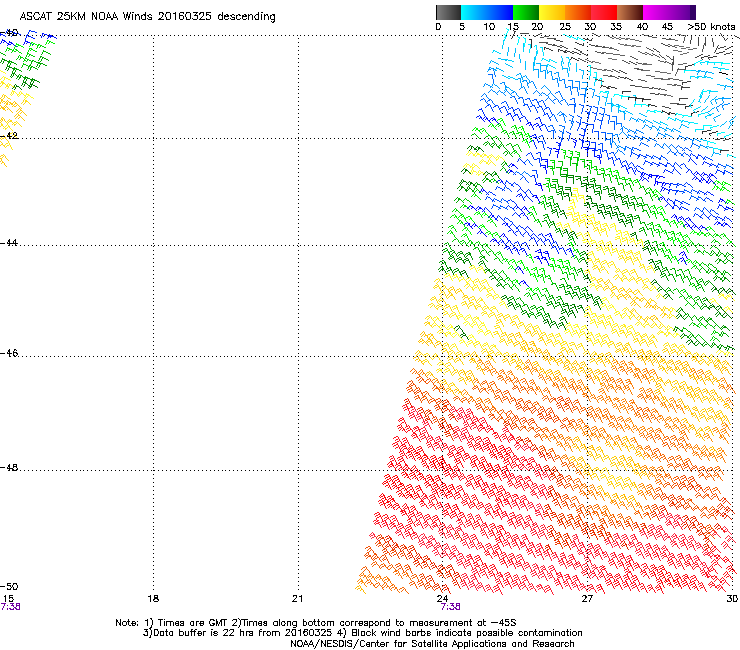Image resolution: width=740 pixels, height=650 pixels.
Task: Click the '45' label under the color scale
Action: 667,27
